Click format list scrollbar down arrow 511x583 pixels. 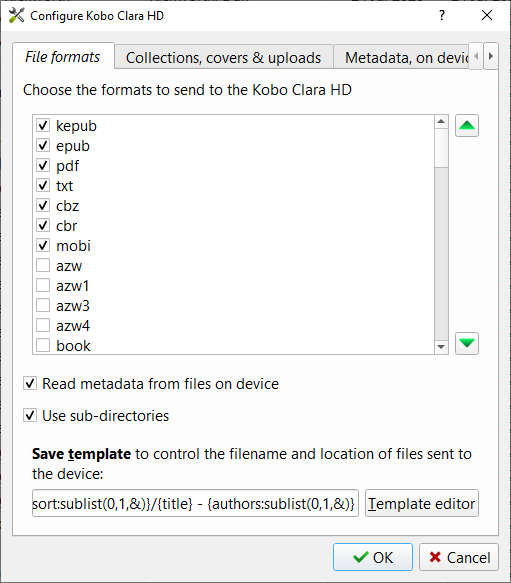click(x=441, y=347)
